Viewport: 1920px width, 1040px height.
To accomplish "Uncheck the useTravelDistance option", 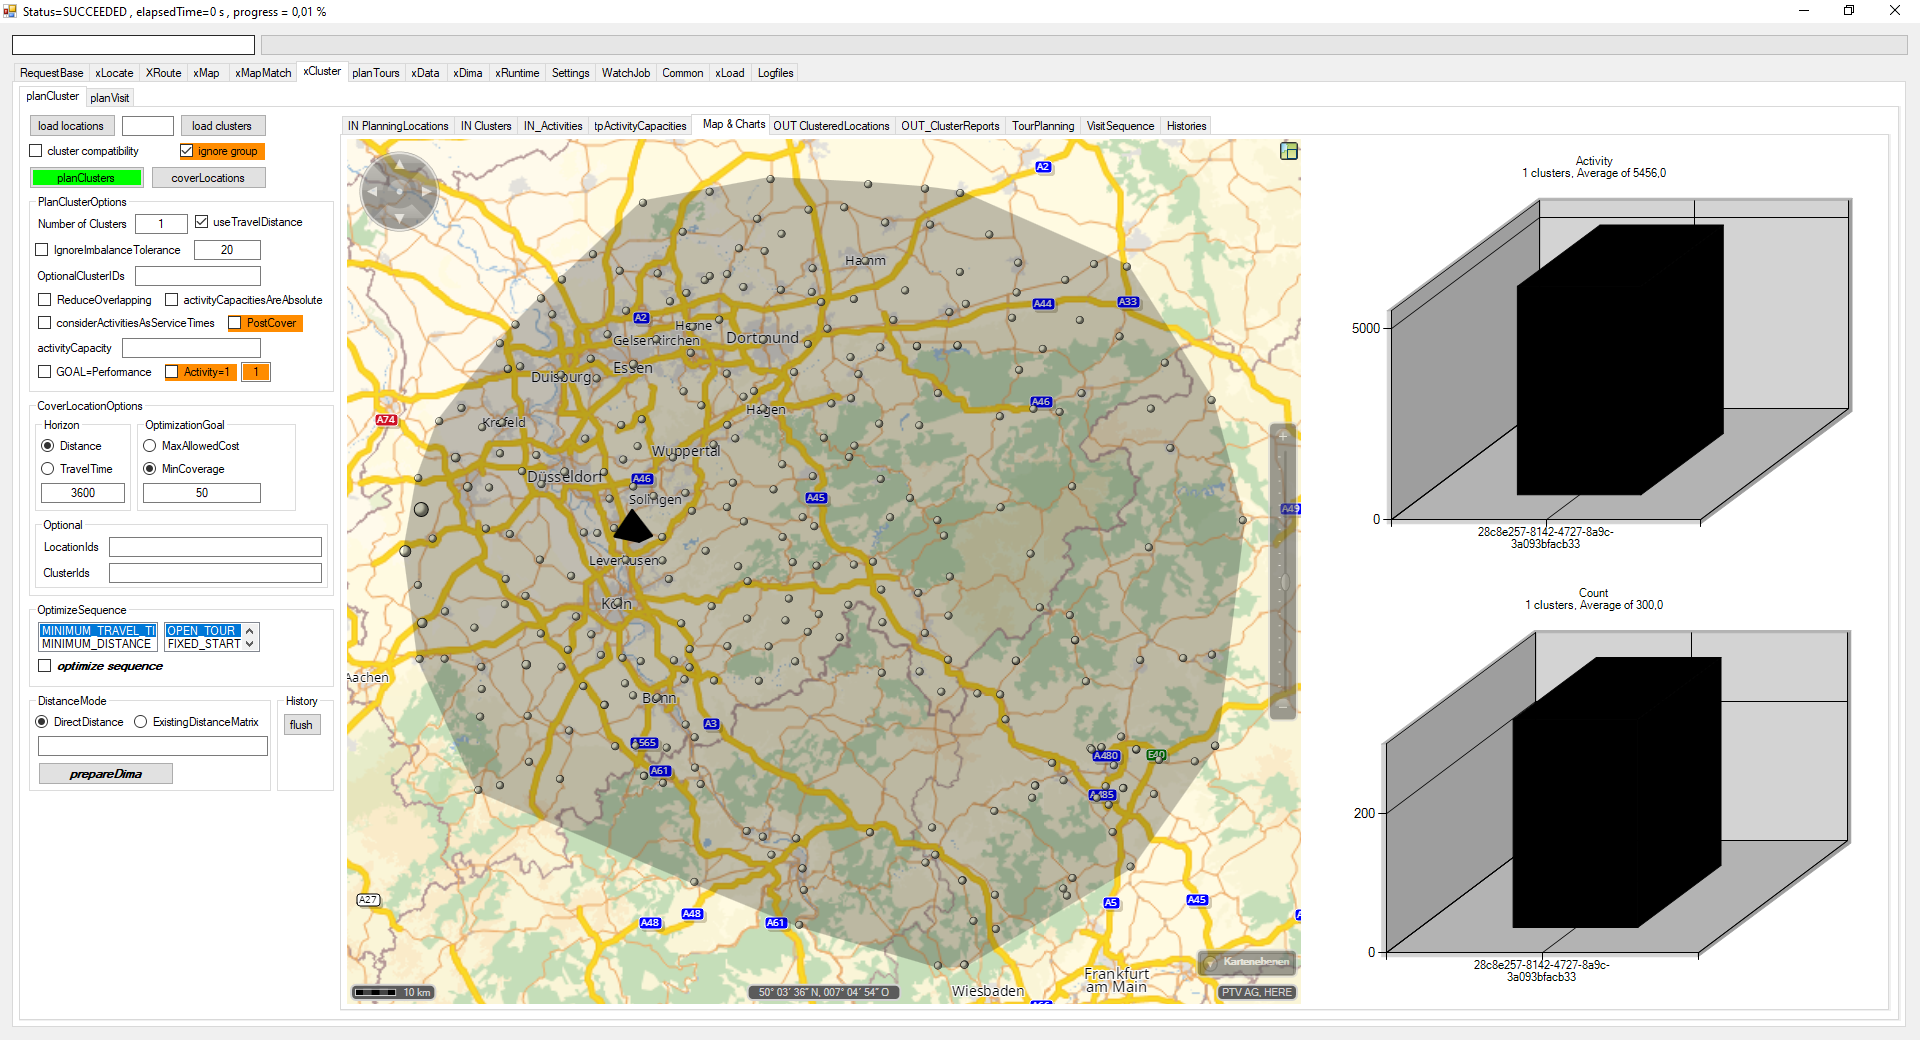I will click(202, 222).
